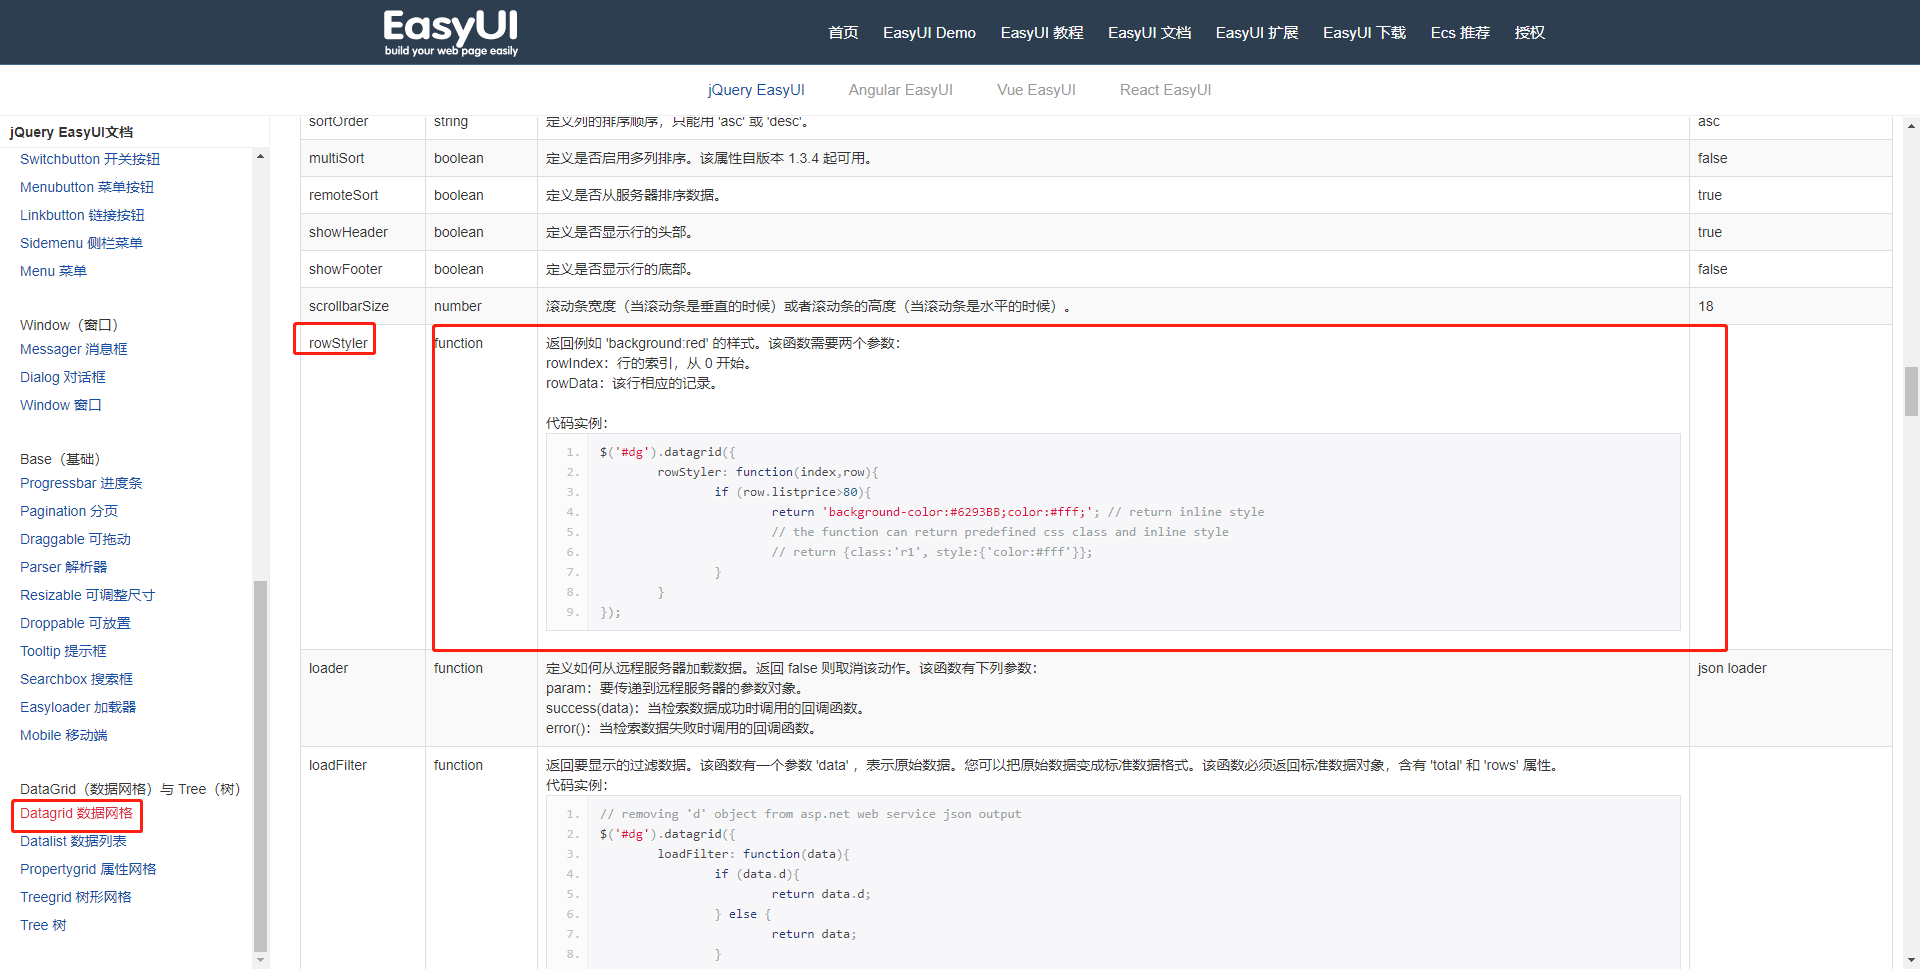Go to the Switchbutton 开关按钮 docs link
Image resolution: width=1920 pixels, height=969 pixels.
coord(90,159)
